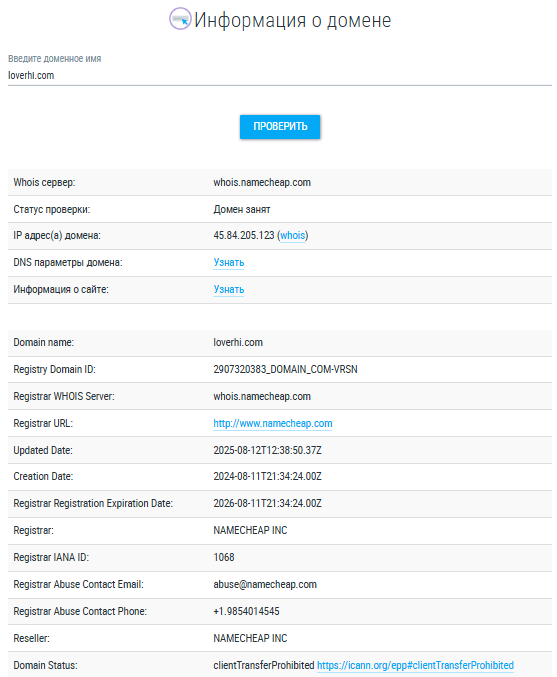Select the IP address 45.84.205.123 text
The image size is (557, 677).
pos(244,235)
